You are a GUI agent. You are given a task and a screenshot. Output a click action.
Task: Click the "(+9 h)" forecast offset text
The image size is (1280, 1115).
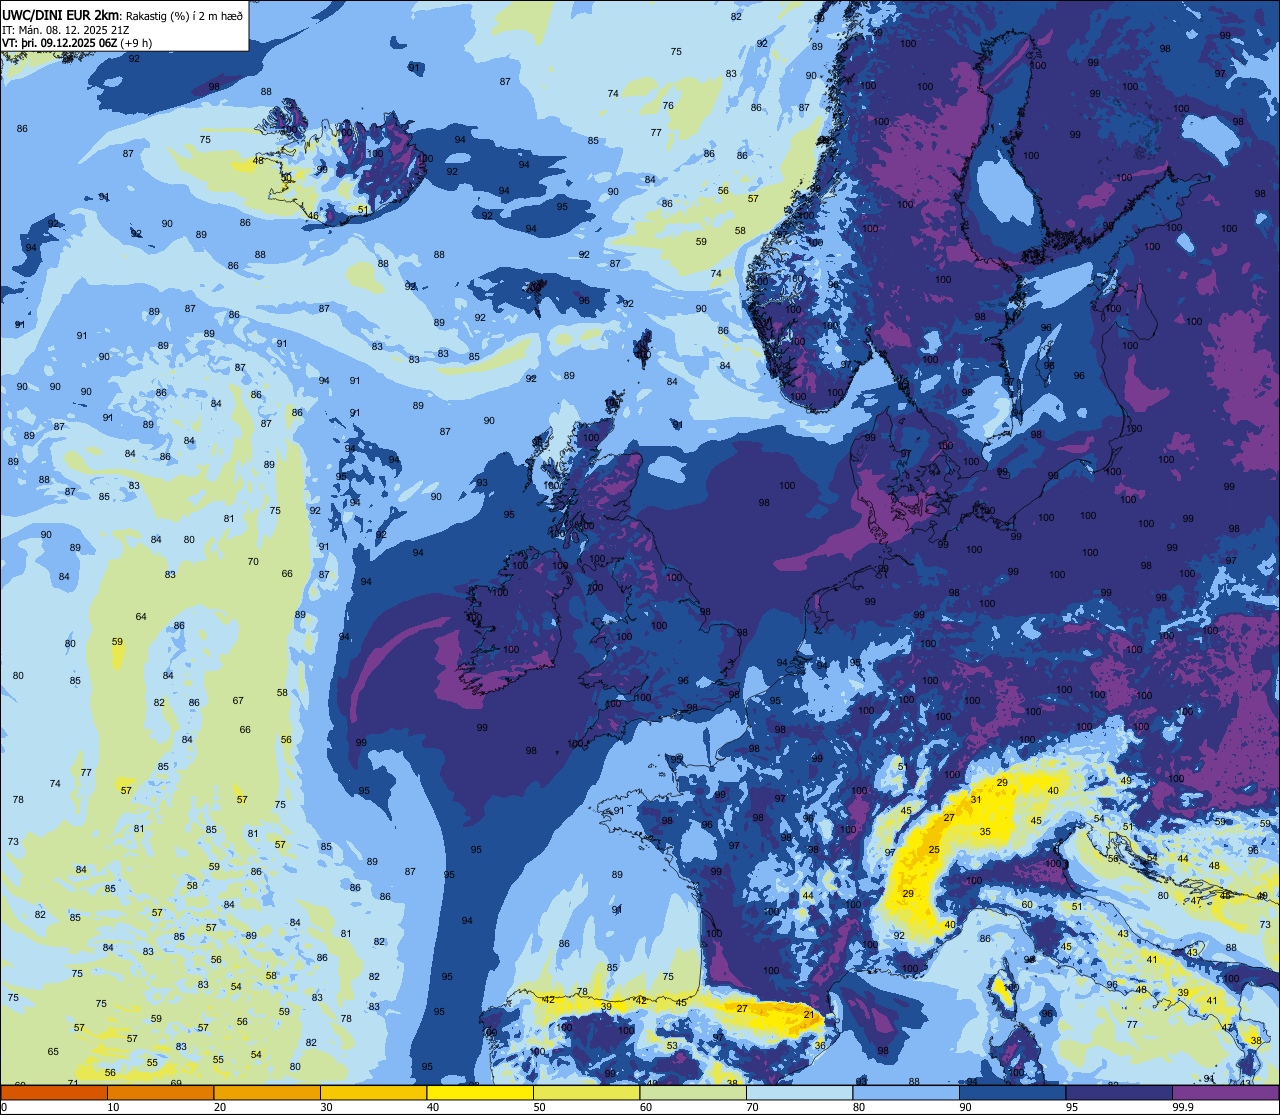tap(134, 43)
